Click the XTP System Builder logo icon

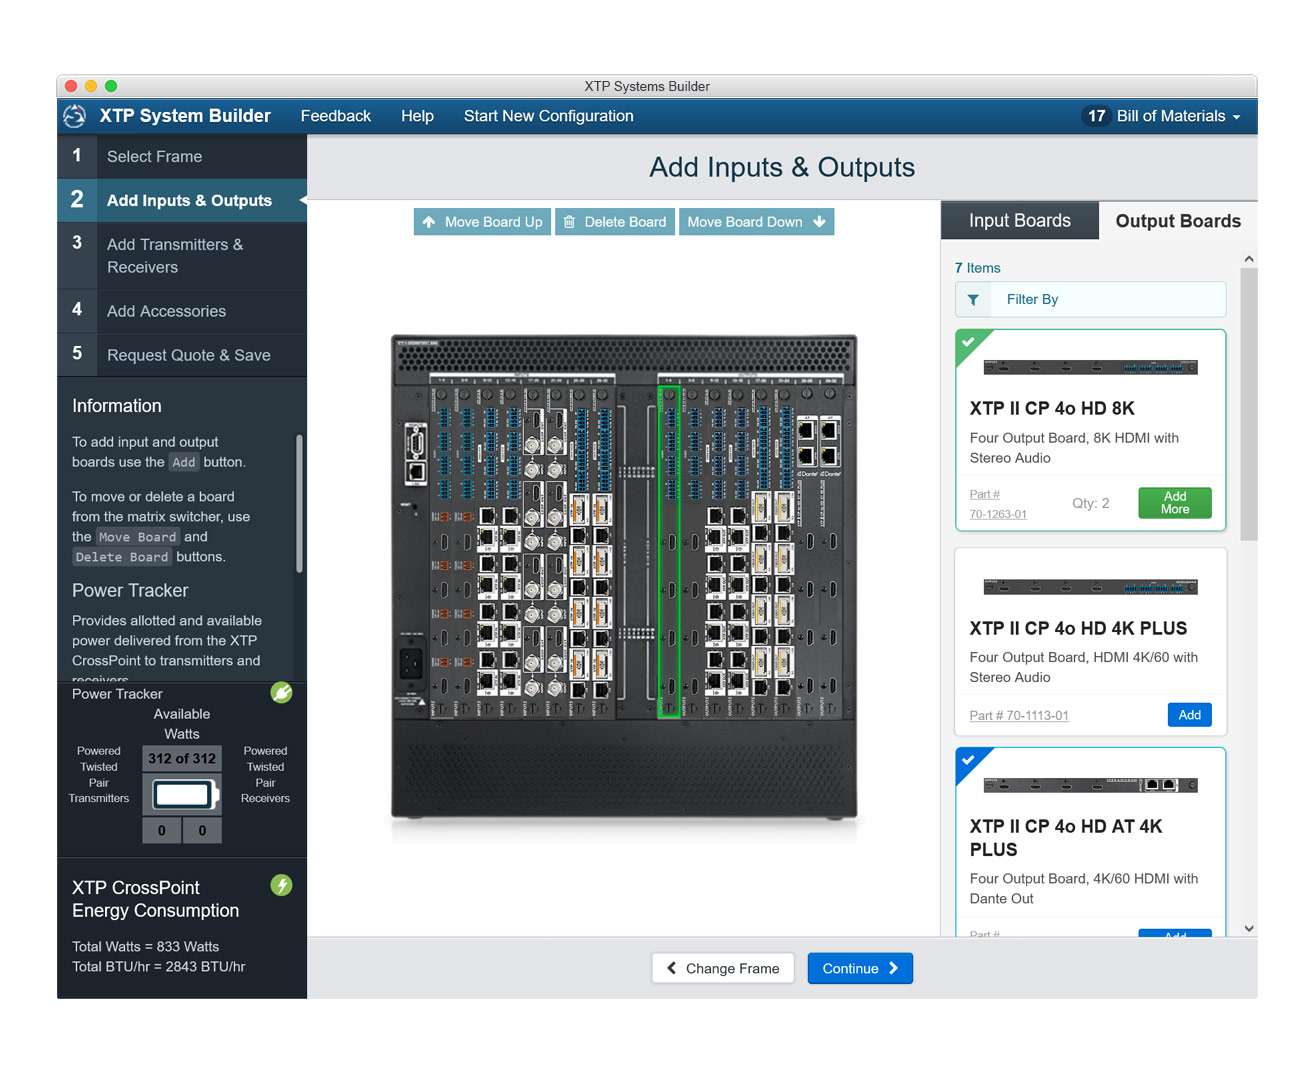(75, 116)
